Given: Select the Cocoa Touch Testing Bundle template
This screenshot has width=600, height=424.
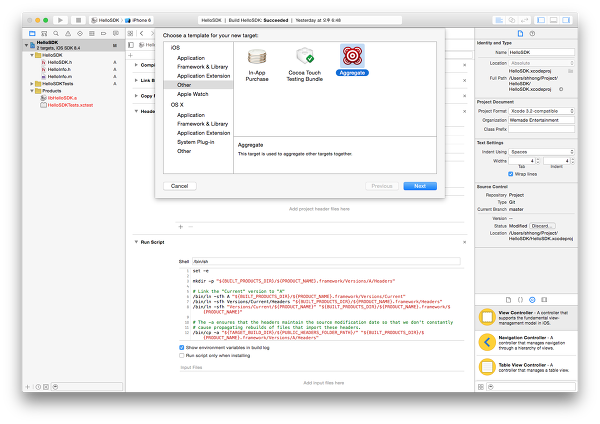Looking at the screenshot, I should pos(305,65).
